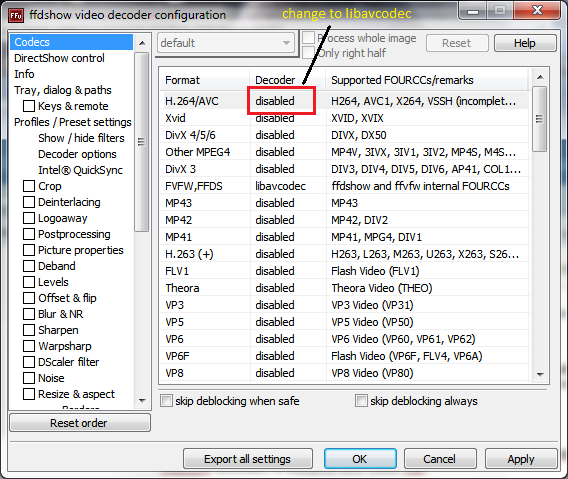This screenshot has height=479, width=568.
Task: Click the Apply button
Action: pos(521,459)
